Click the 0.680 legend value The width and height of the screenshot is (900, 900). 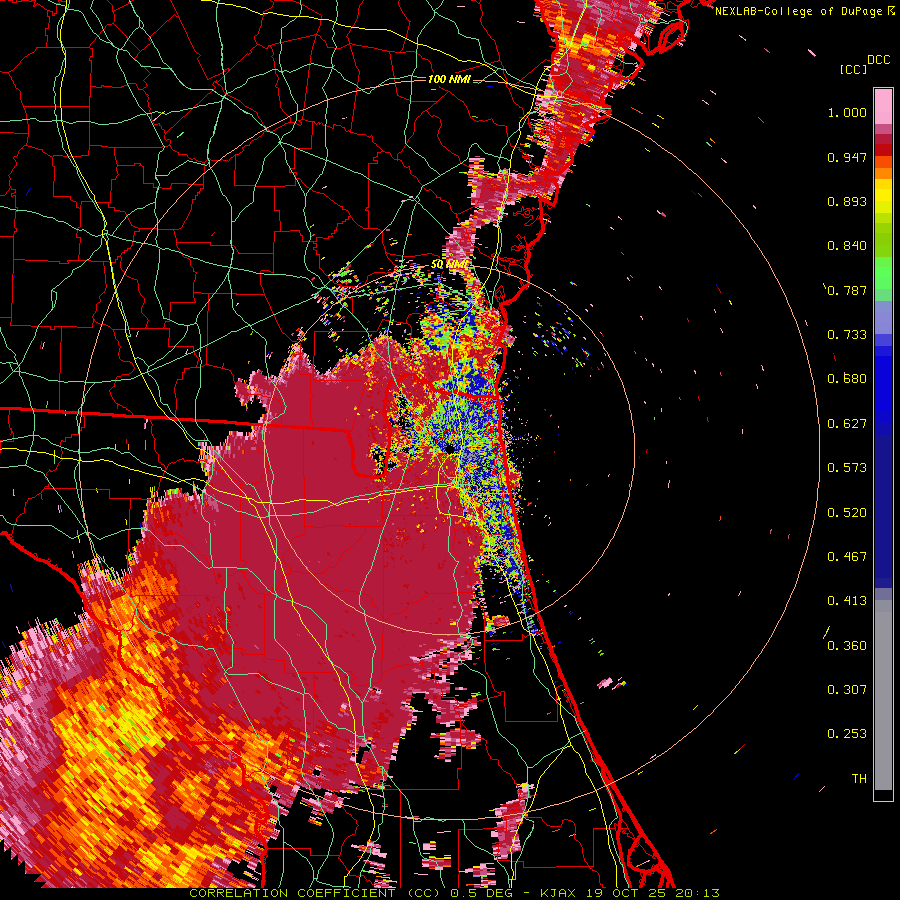(x=847, y=379)
